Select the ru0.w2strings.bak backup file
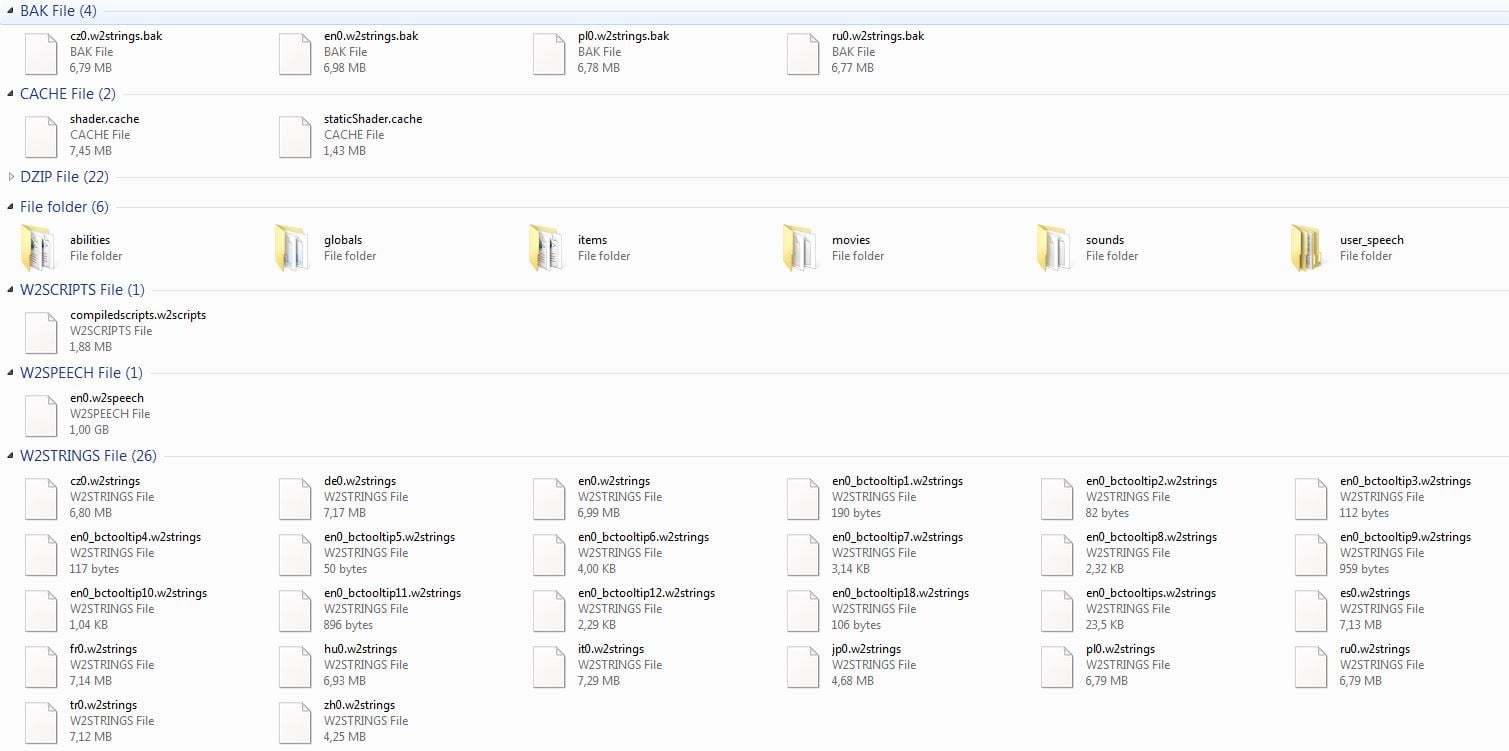This screenshot has width=1509, height=751. click(x=877, y=36)
